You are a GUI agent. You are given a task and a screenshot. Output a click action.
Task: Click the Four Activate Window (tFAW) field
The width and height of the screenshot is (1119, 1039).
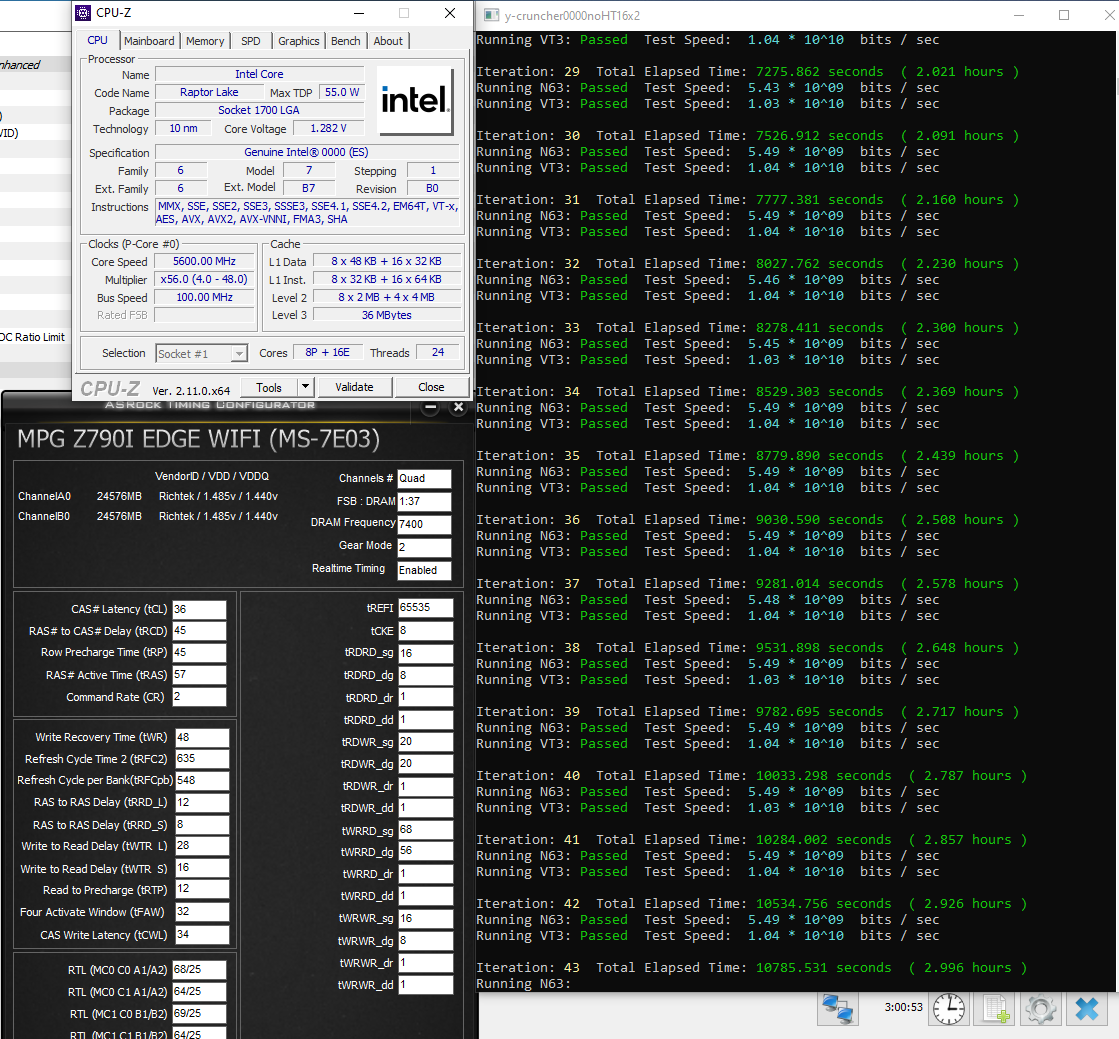[202, 912]
